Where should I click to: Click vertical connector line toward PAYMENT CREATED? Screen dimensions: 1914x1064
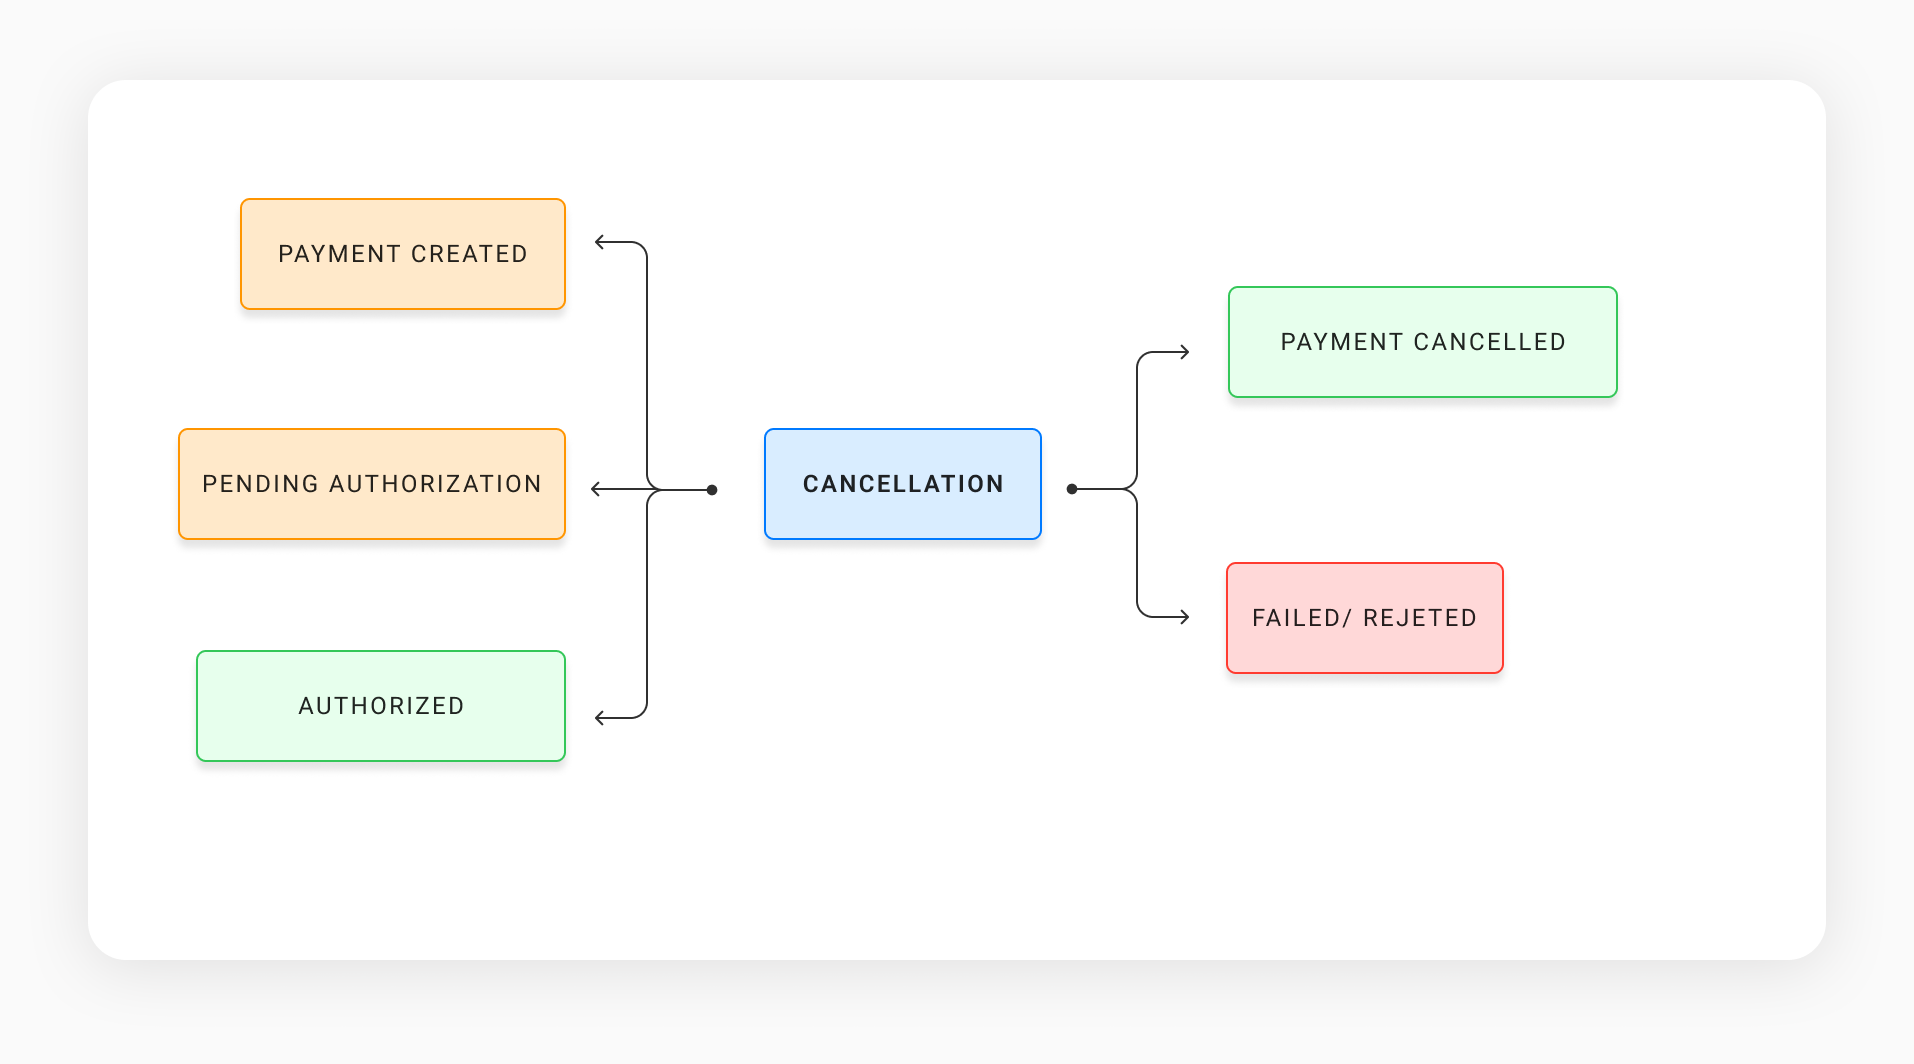647,360
